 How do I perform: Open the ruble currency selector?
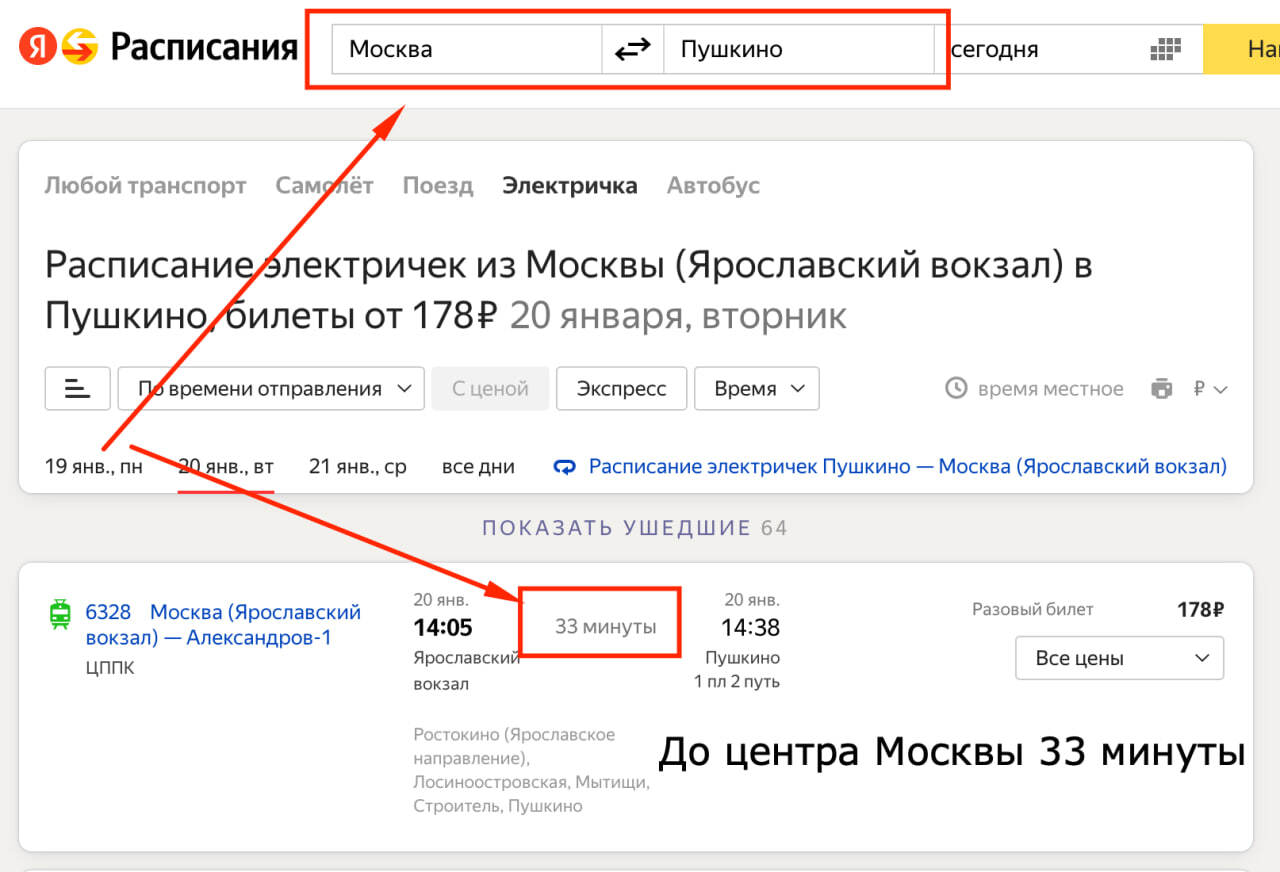(1209, 389)
